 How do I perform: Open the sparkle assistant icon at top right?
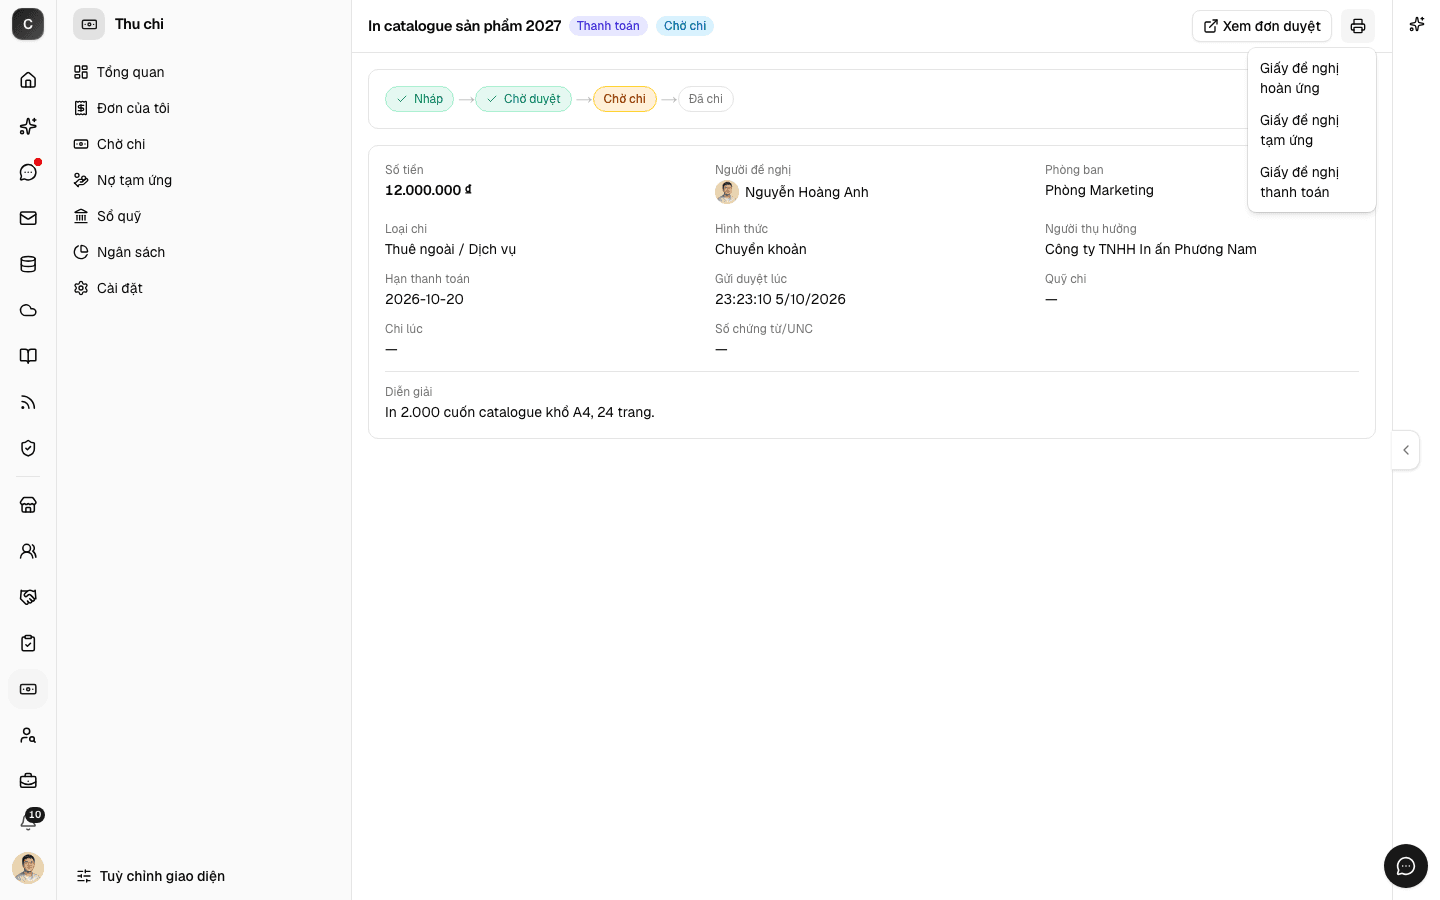coord(1417,24)
